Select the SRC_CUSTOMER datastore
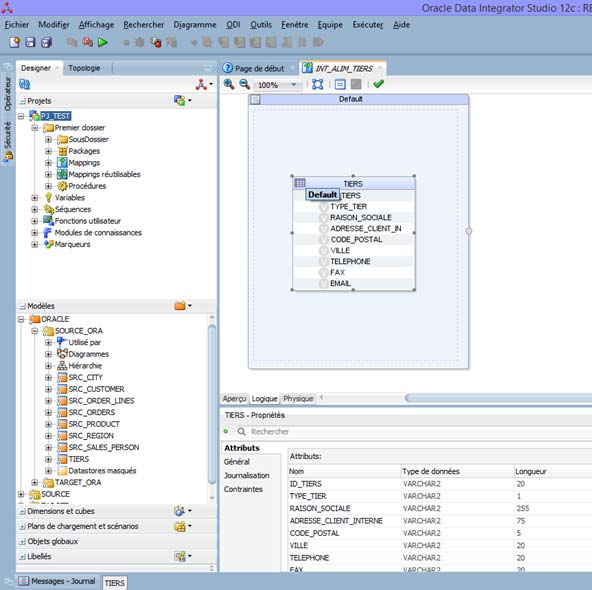This screenshot has height=590, width=592. tap(96, 389)
